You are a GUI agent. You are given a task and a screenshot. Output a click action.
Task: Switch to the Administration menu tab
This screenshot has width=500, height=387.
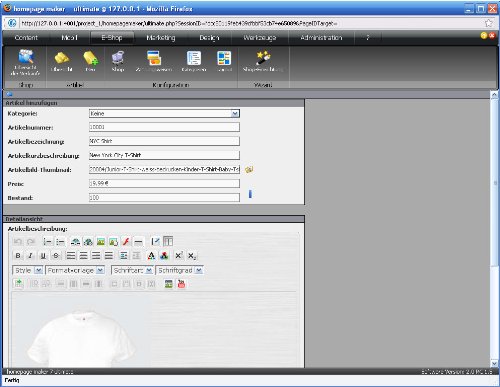coord(321,38)
